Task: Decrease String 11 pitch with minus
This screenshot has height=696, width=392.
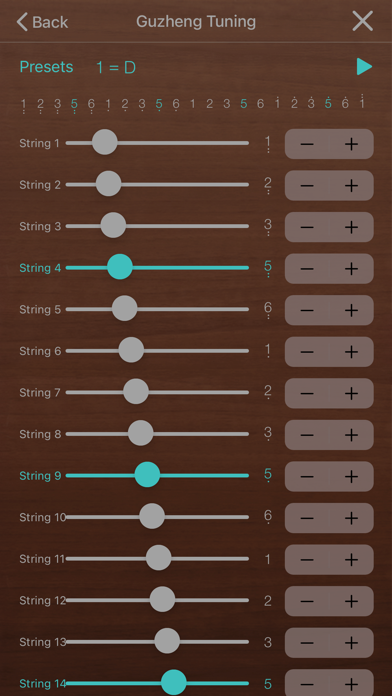Action: 307,559
